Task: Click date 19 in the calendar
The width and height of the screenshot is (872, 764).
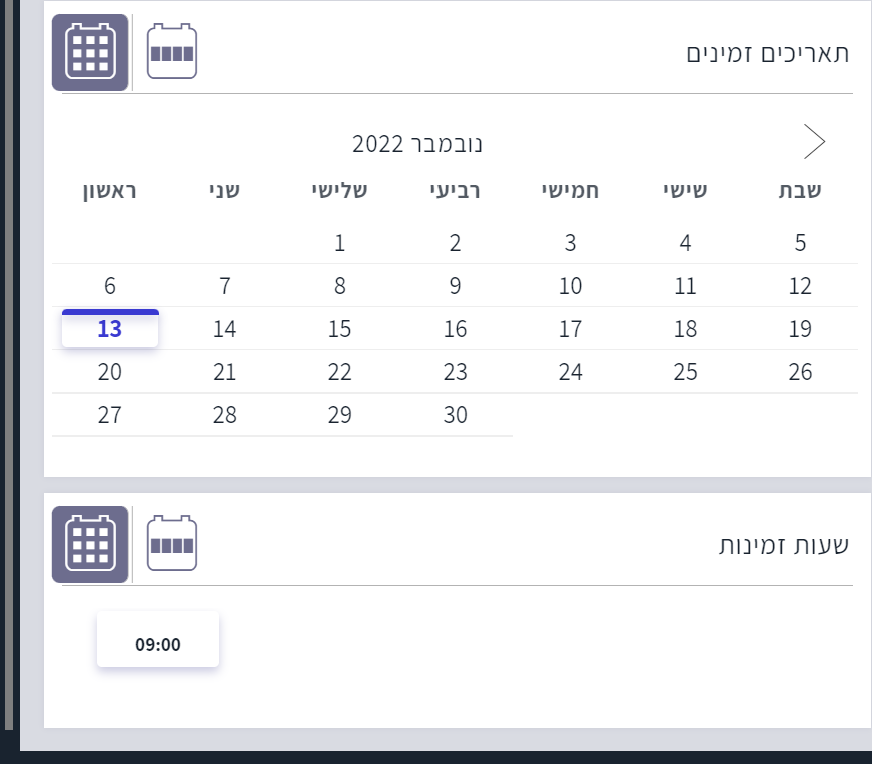Action: pyautogui.click(x=800, y=329)
